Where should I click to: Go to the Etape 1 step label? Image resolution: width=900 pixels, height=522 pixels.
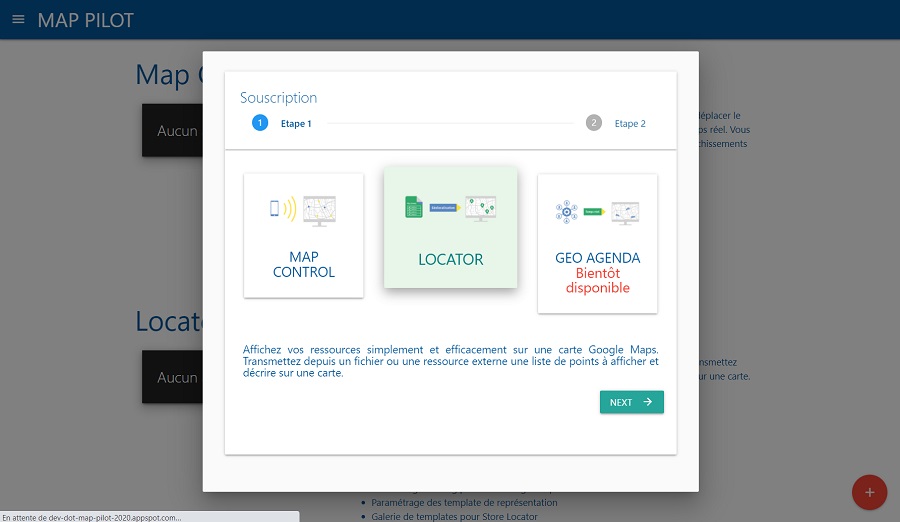(296, 124)
